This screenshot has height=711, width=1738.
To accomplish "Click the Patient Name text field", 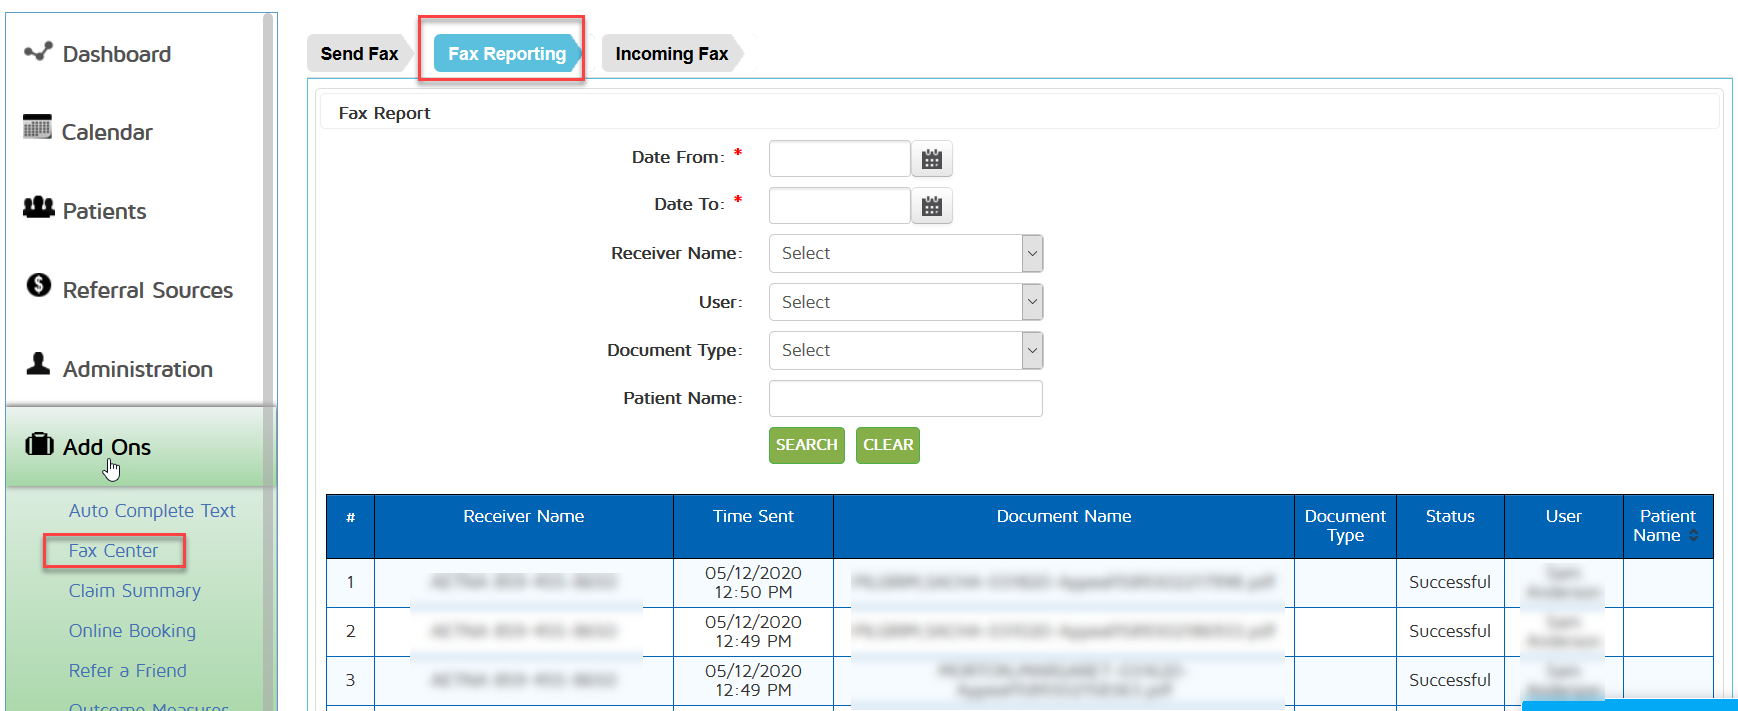I will (905, 399).
